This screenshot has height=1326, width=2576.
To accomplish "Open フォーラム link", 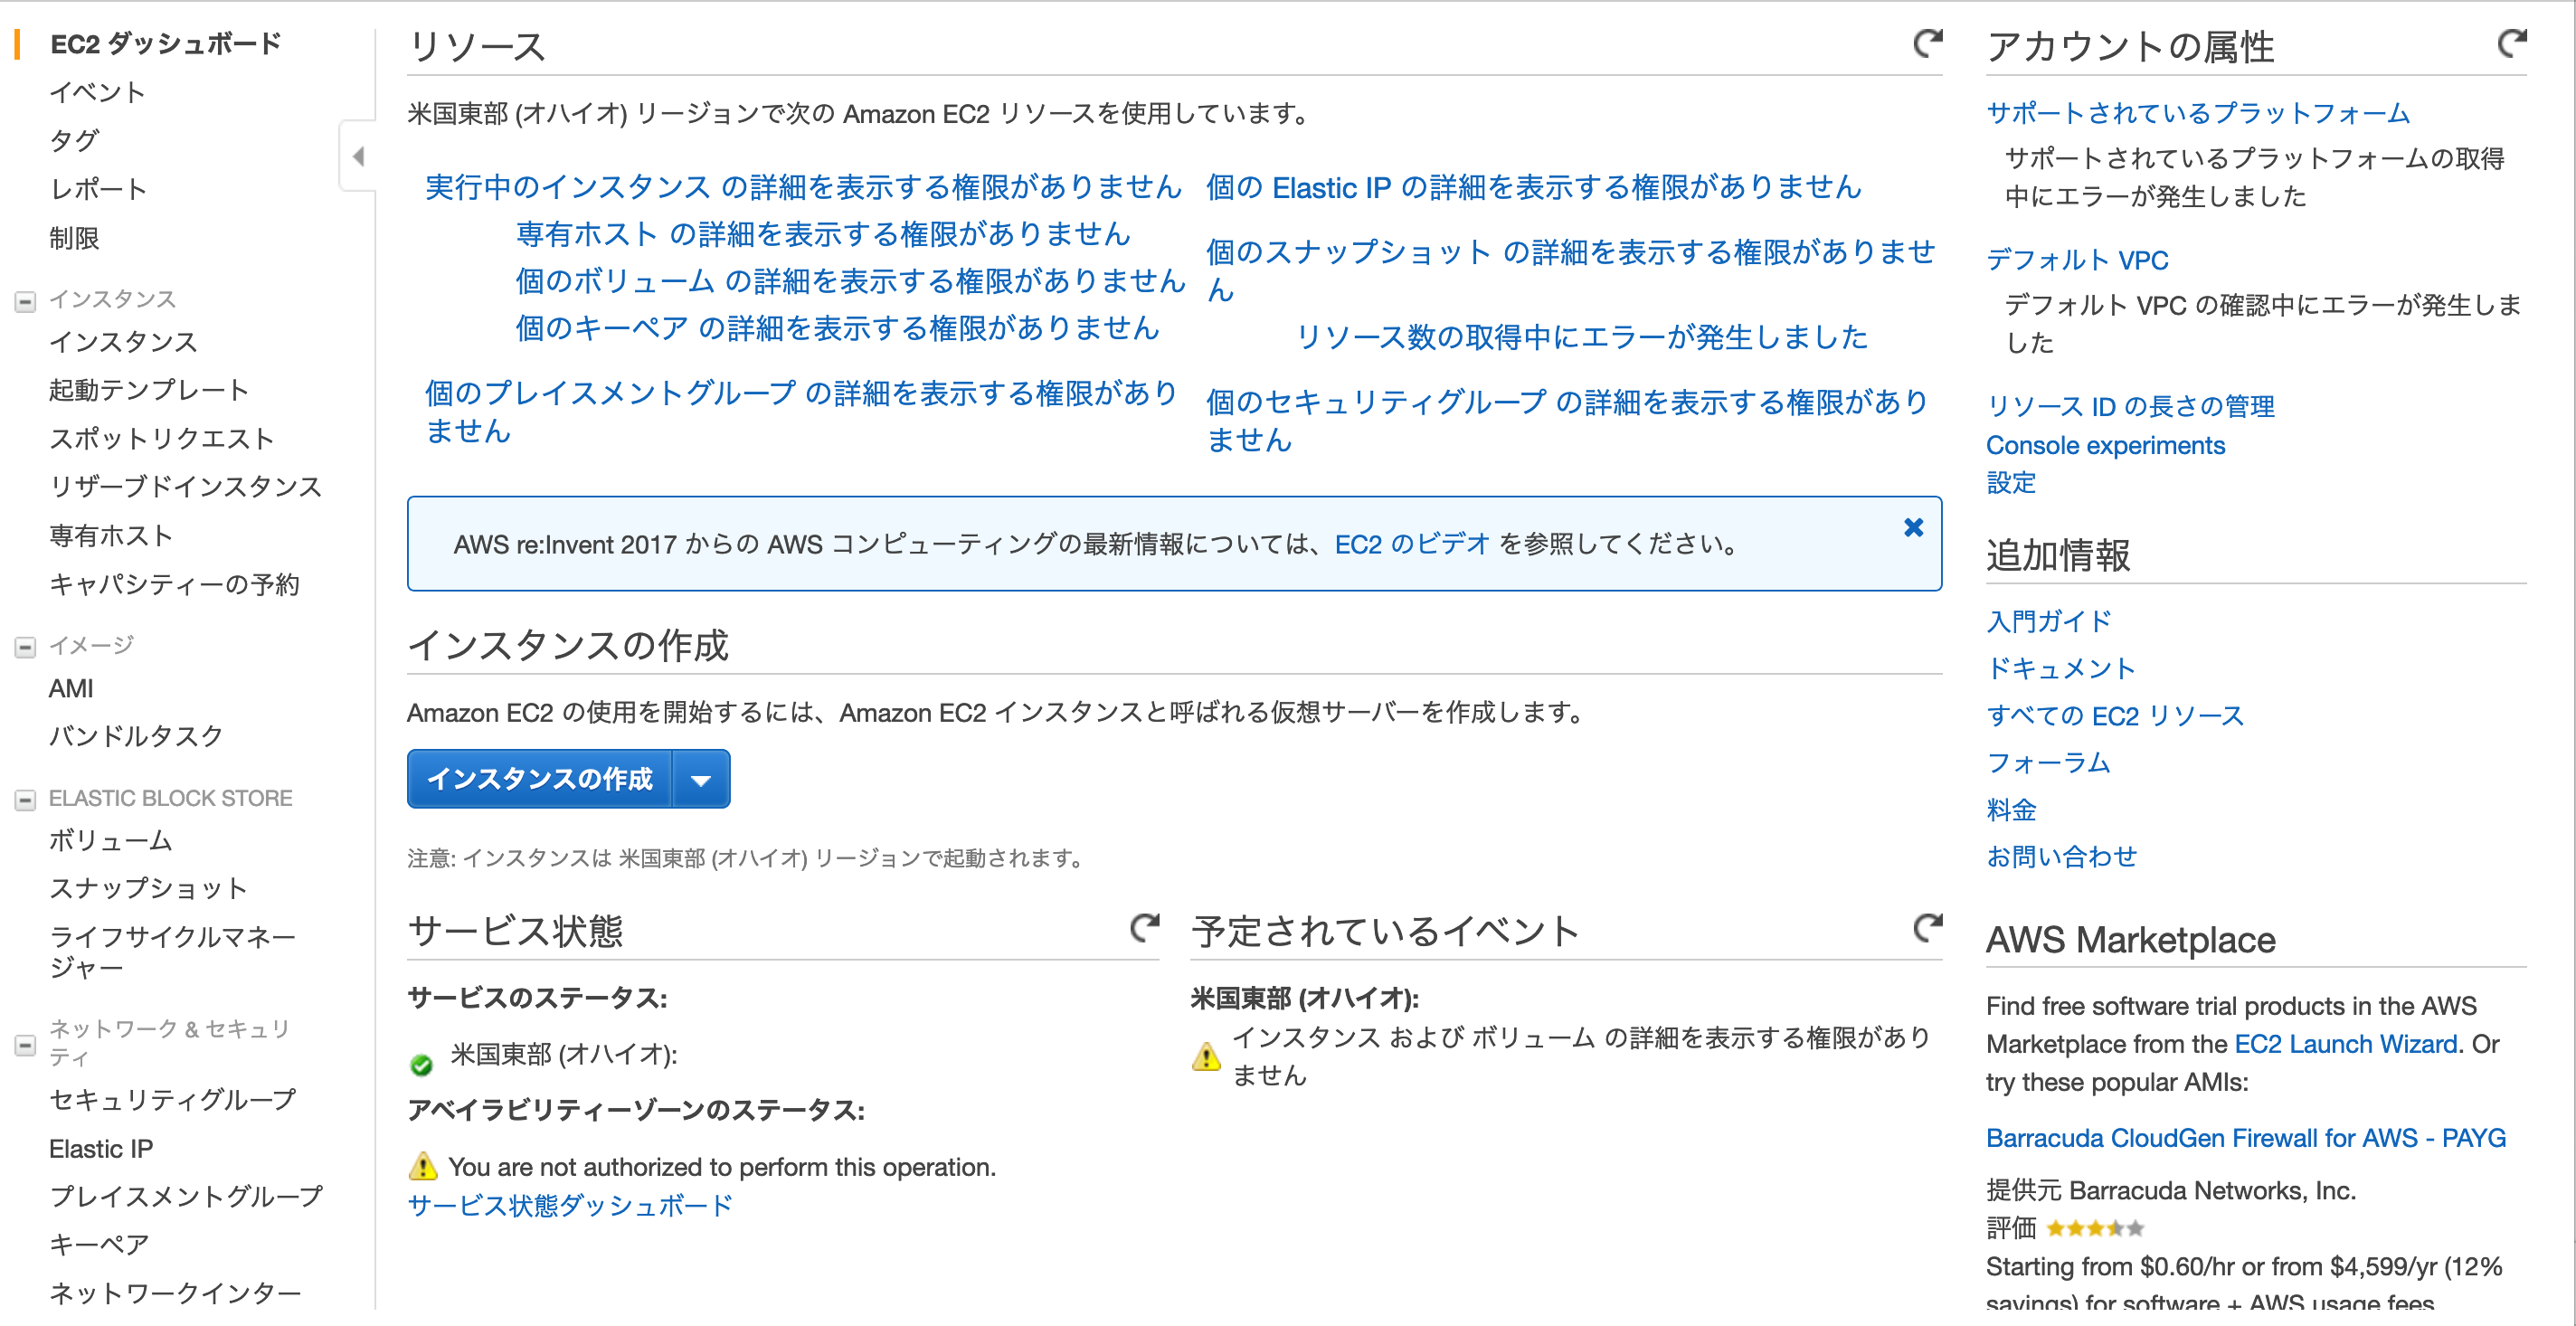I will click(2048, 762).
